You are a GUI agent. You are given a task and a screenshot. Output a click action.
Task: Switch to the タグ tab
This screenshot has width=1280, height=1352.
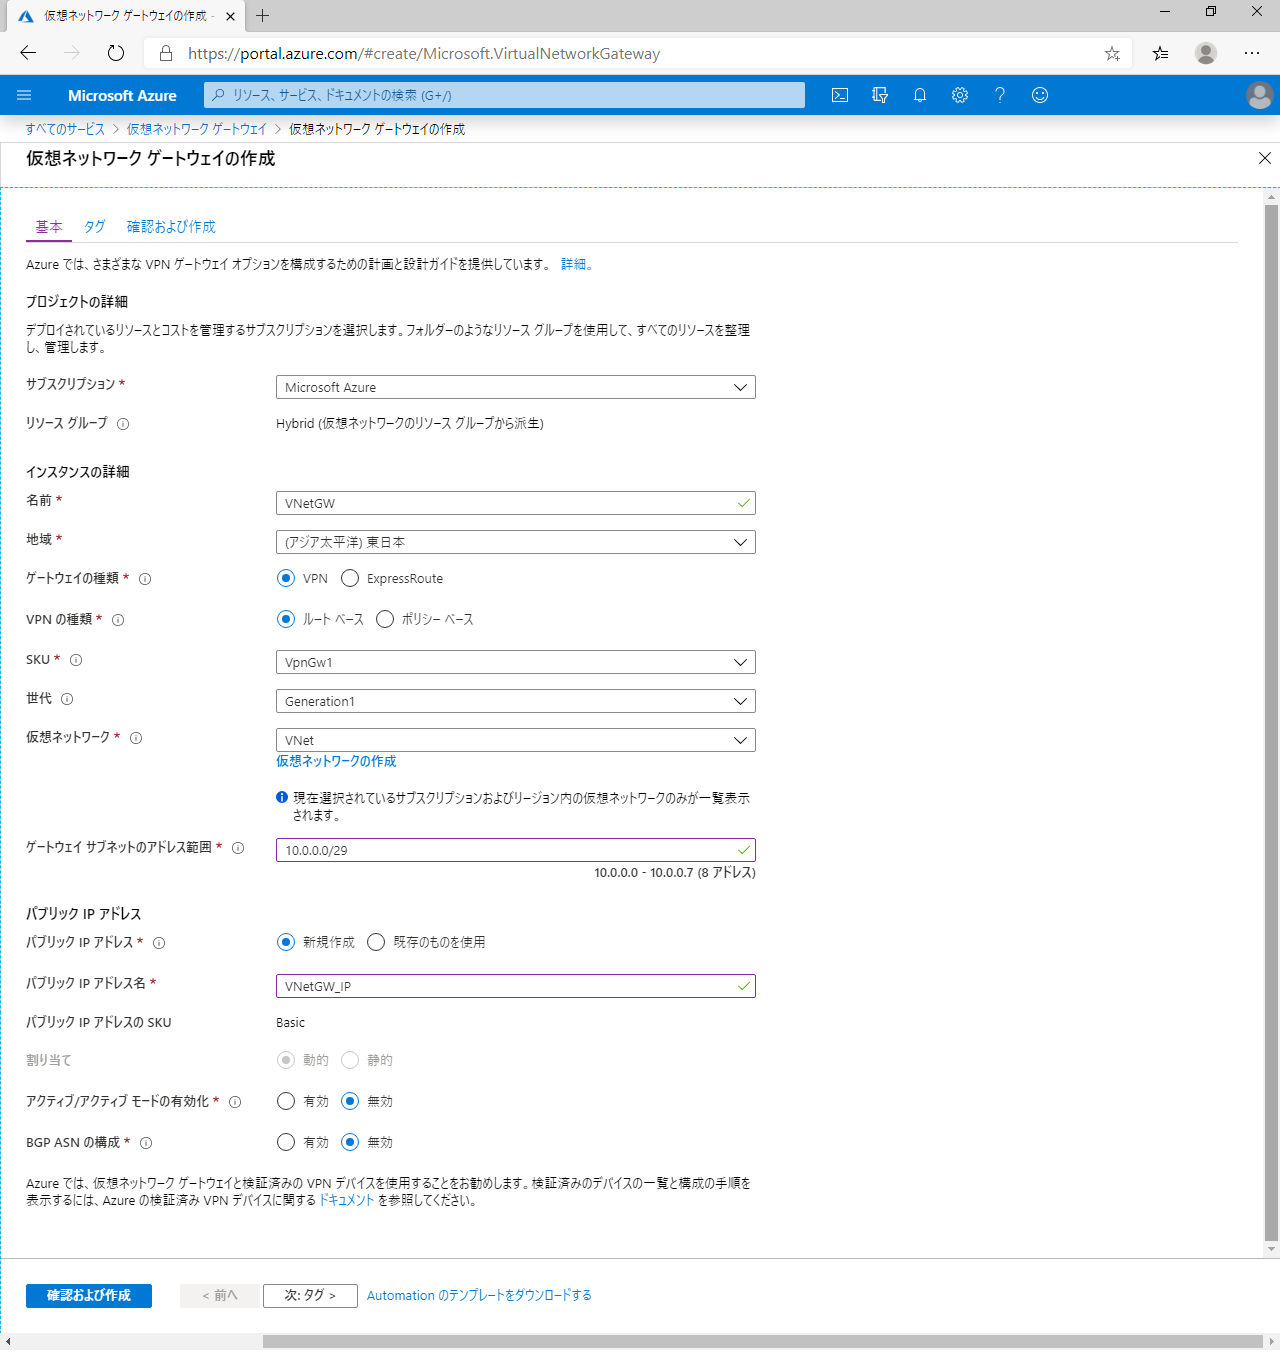tap(95, 227)
